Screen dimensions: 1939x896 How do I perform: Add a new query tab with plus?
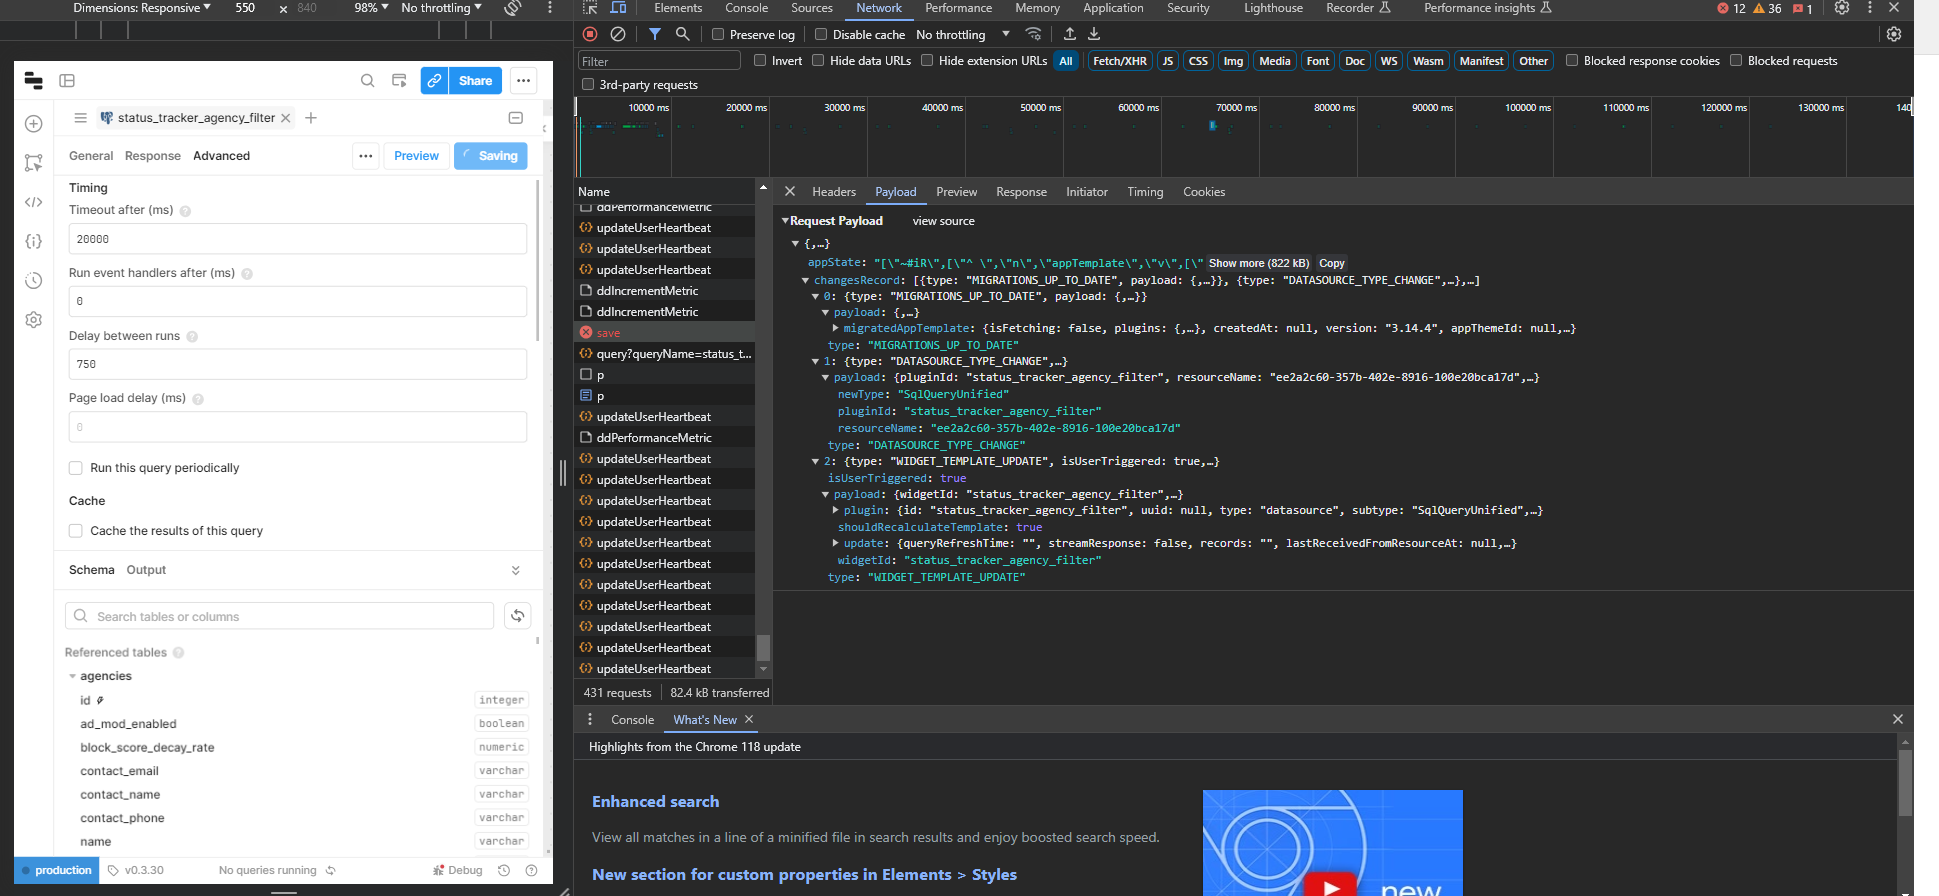pyautogui.click(x=311, y=118)
